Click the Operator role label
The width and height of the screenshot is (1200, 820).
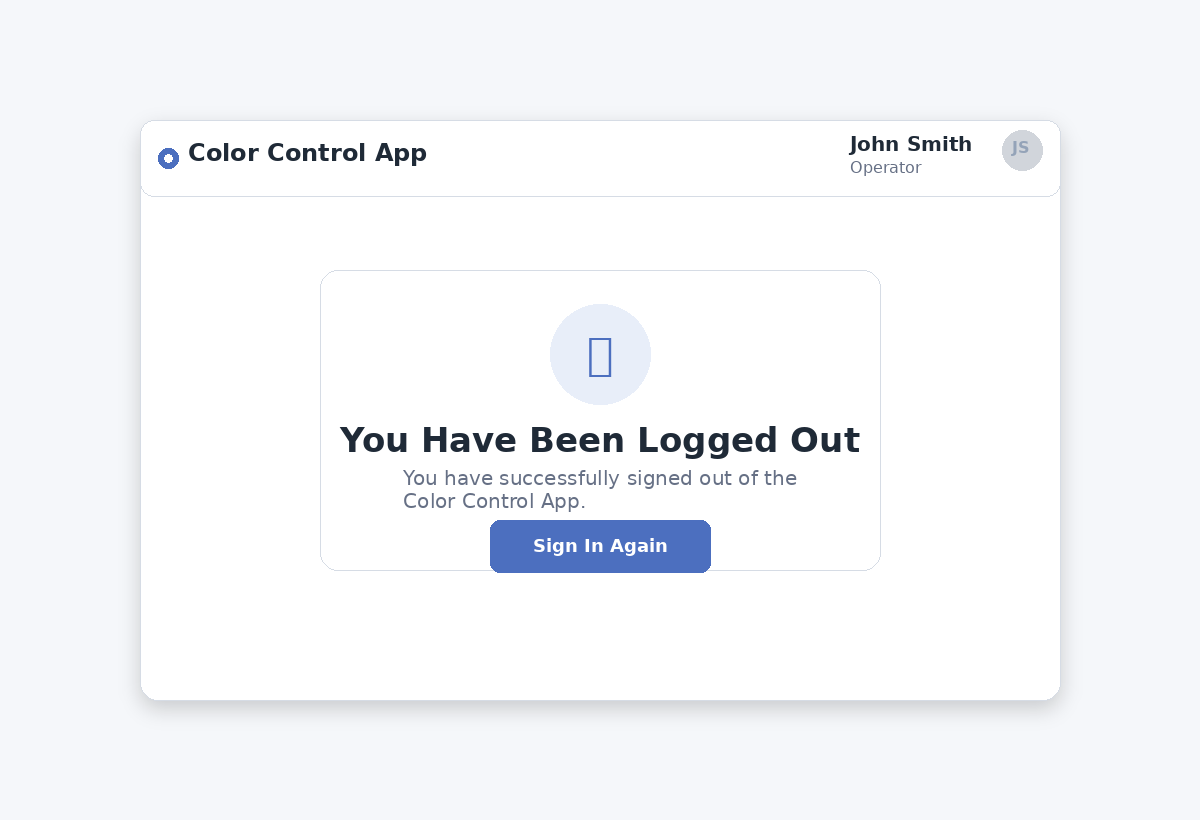pyautogui.click(x=885, y=168)
